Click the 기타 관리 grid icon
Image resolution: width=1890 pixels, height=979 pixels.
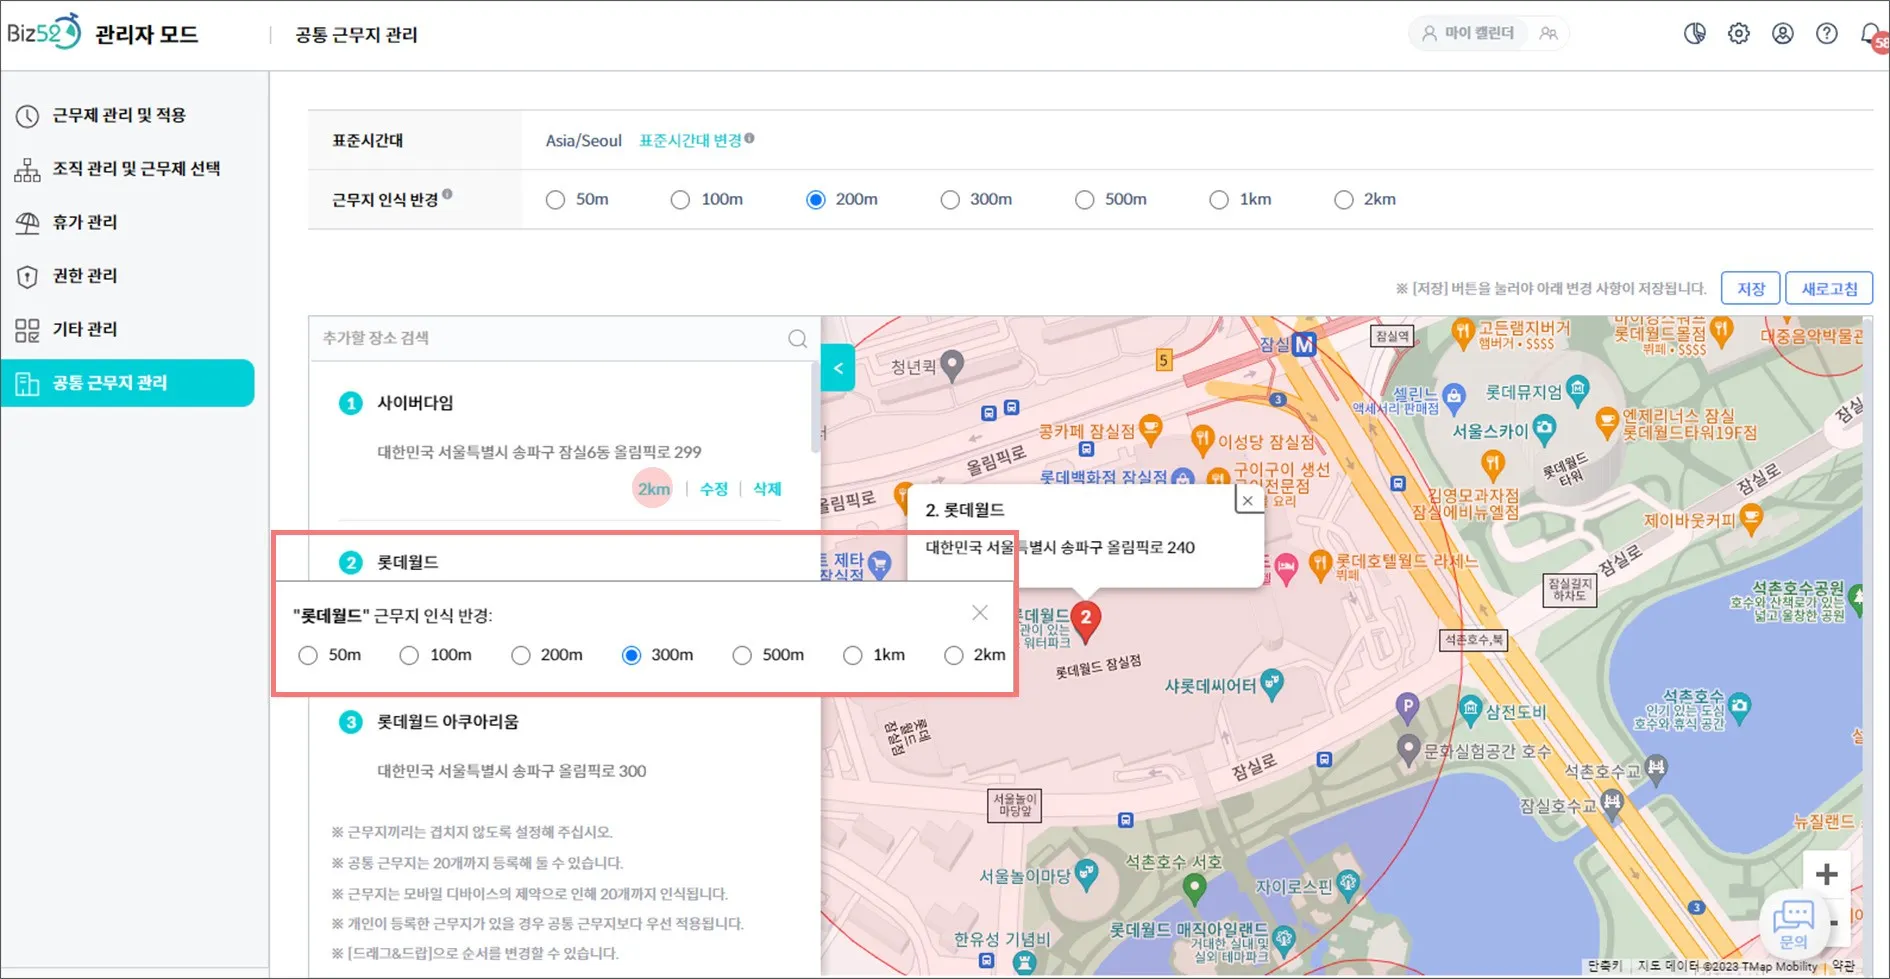pyautogui.click(x=27, y=330)
